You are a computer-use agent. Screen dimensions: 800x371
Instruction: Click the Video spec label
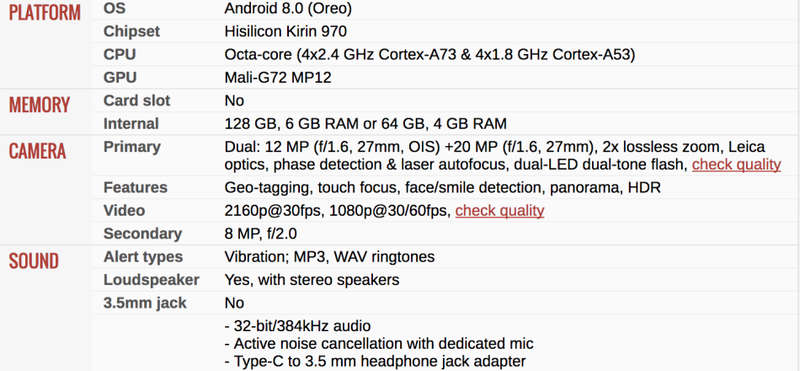click(x=124, y=211)
